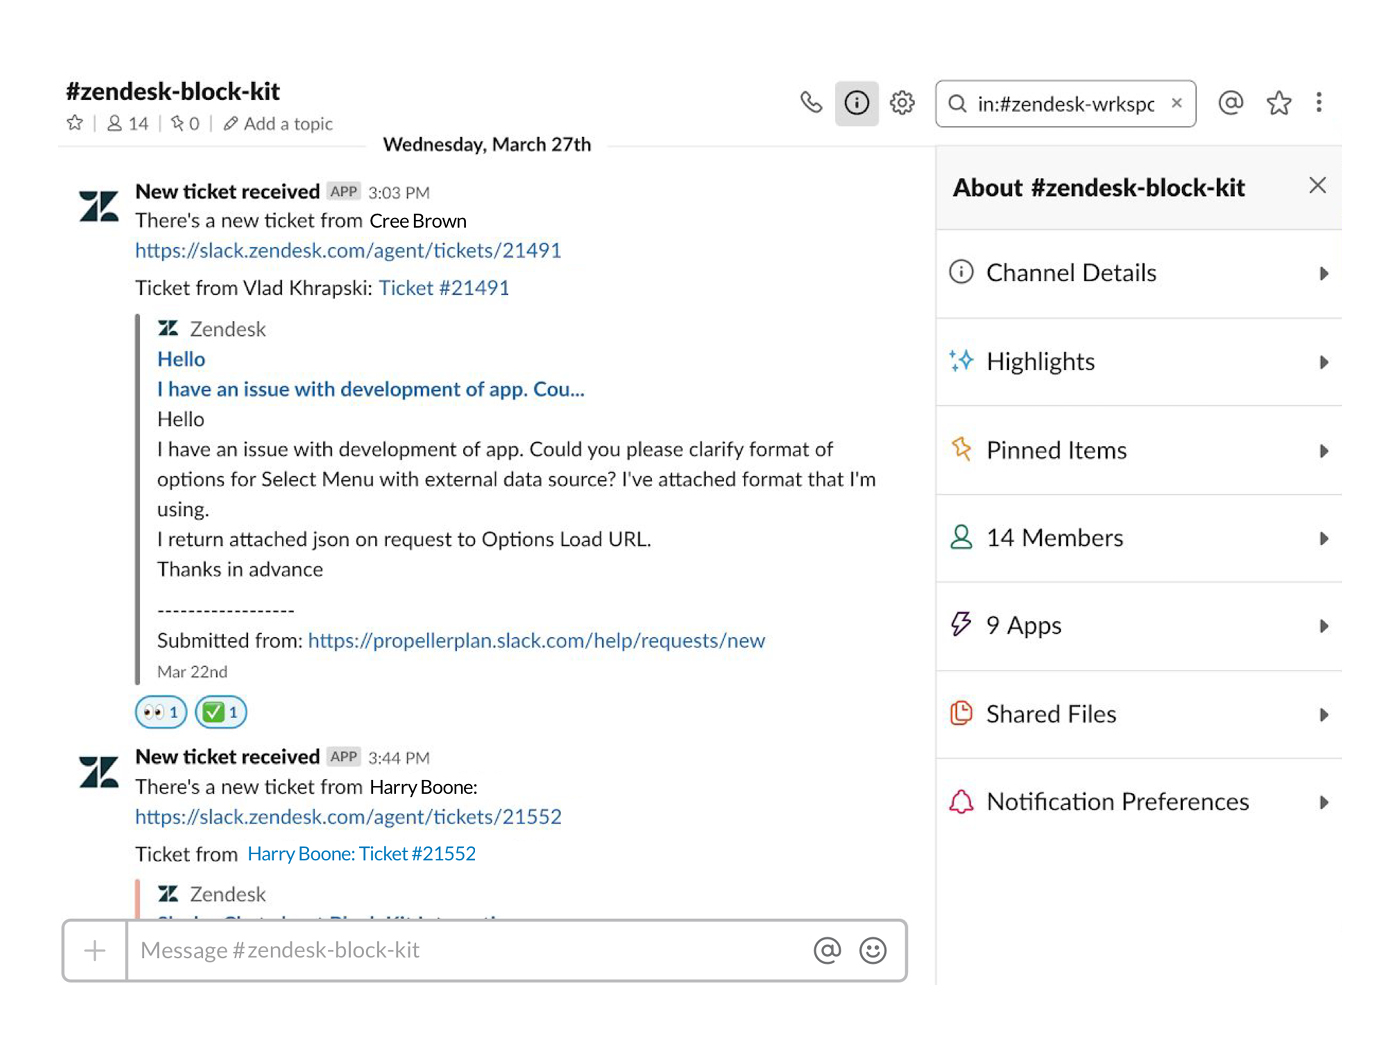Click the Channel Details info icon
The width and height of the screenshot is (1400, 1060).
click(x=961, y=272)
